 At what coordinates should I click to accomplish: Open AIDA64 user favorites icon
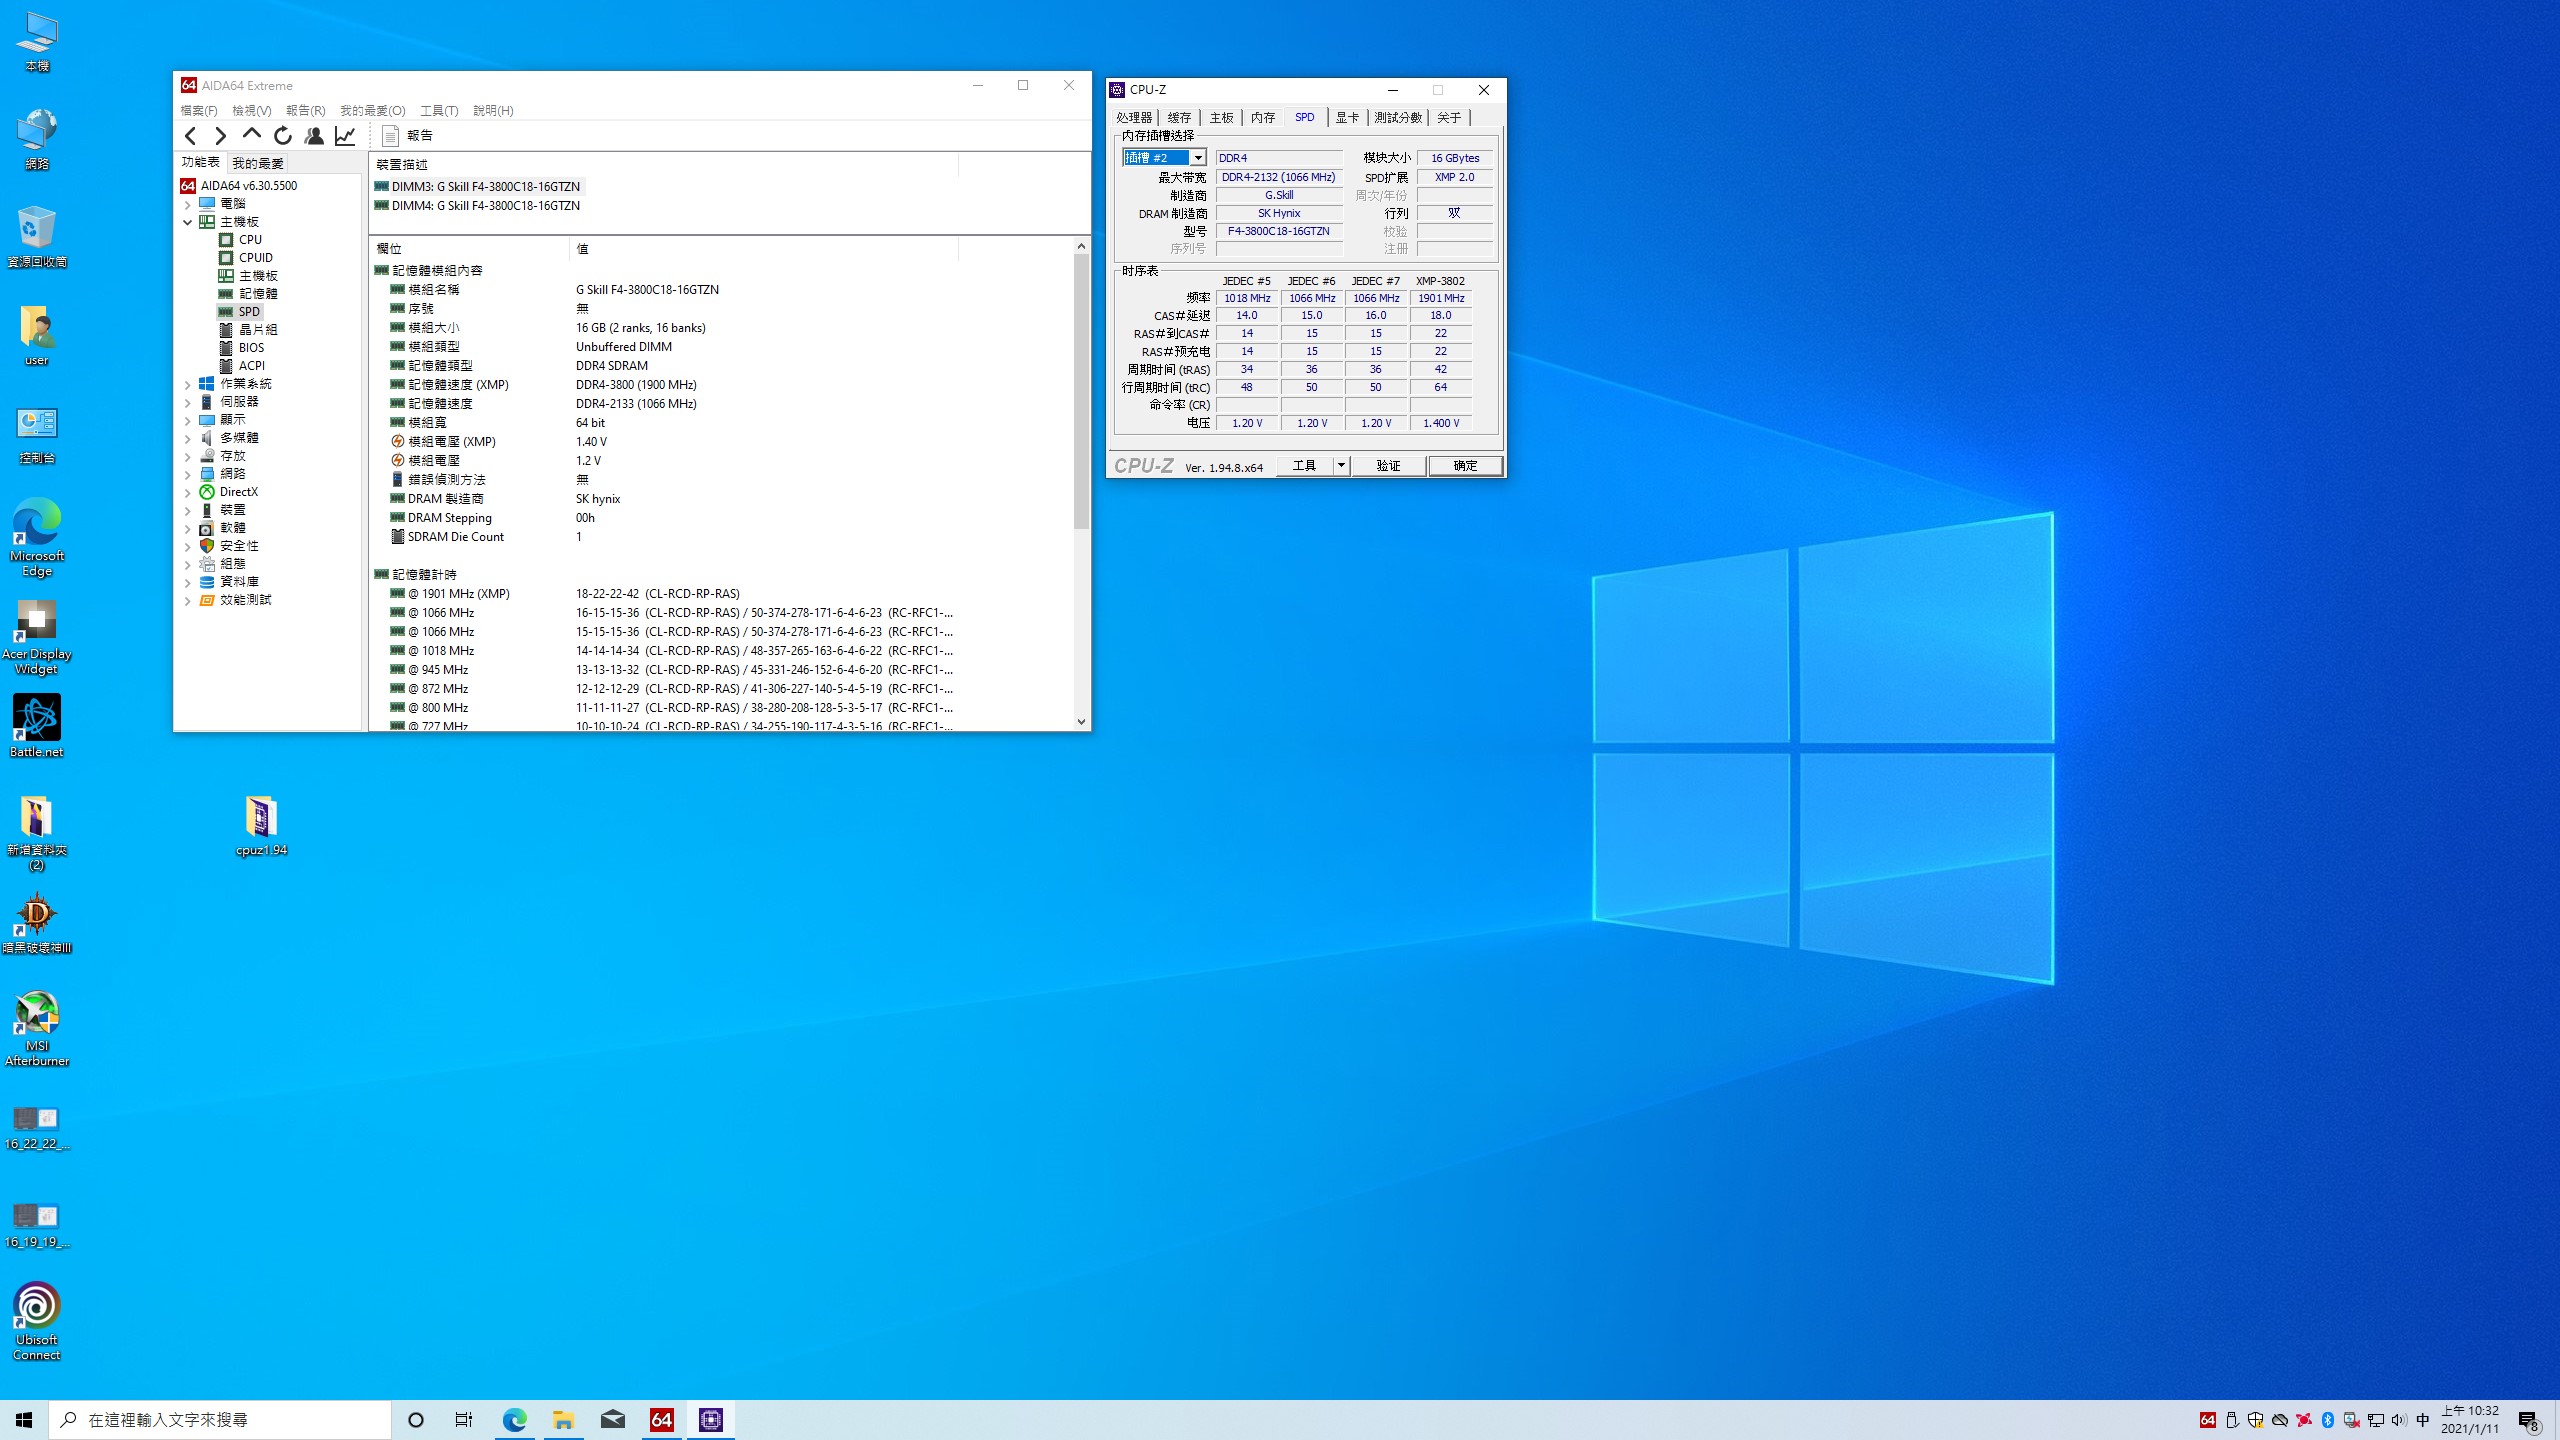[x=314, y=136]
